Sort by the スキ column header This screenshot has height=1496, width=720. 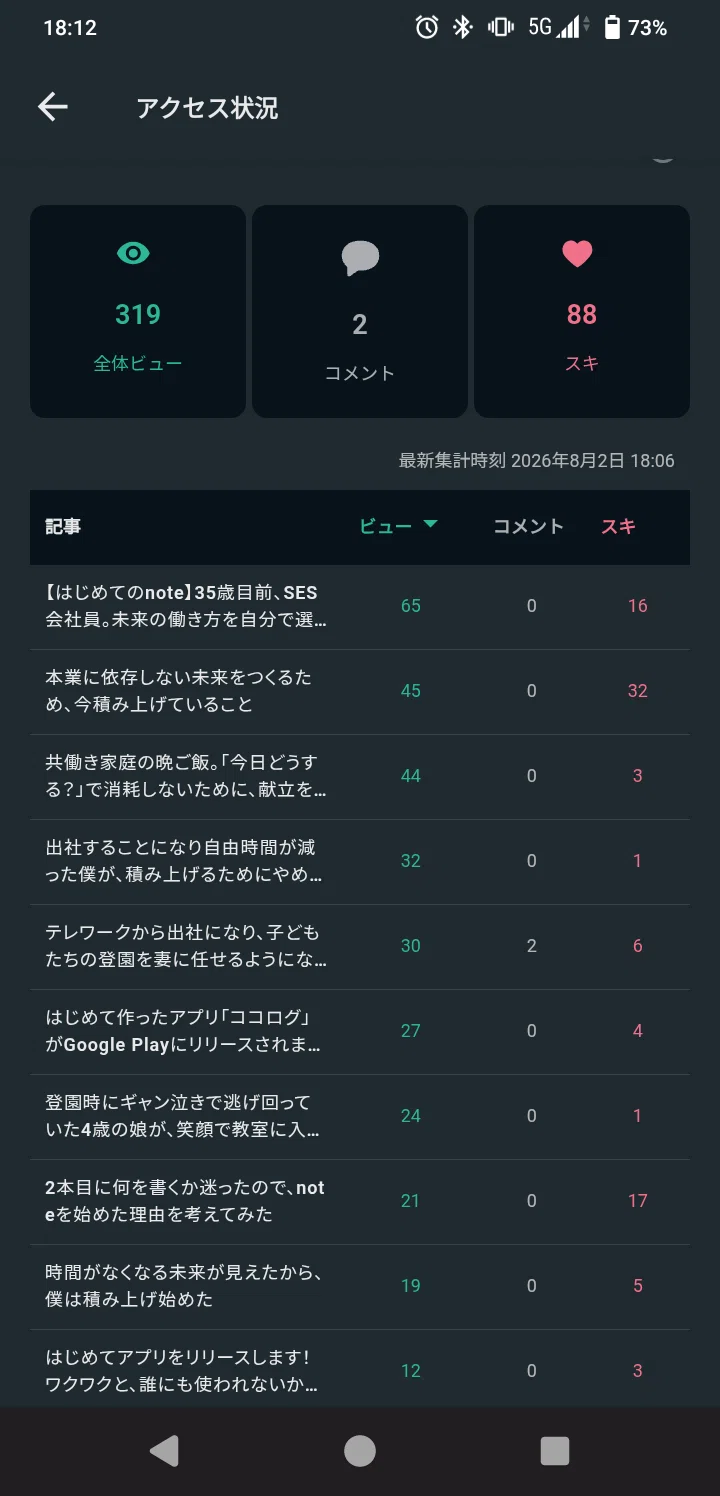pyautogui.click(x=618, y=526)
